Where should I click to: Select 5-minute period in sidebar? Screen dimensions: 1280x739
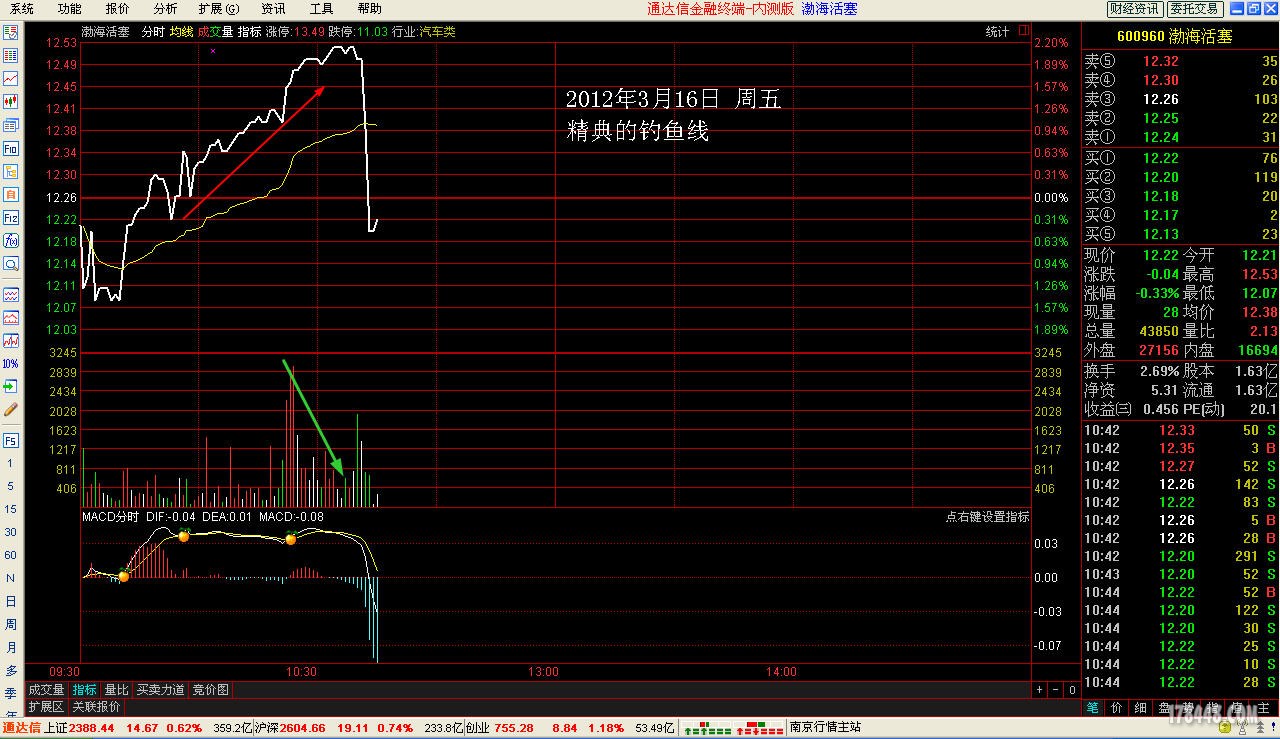point(11,486)
